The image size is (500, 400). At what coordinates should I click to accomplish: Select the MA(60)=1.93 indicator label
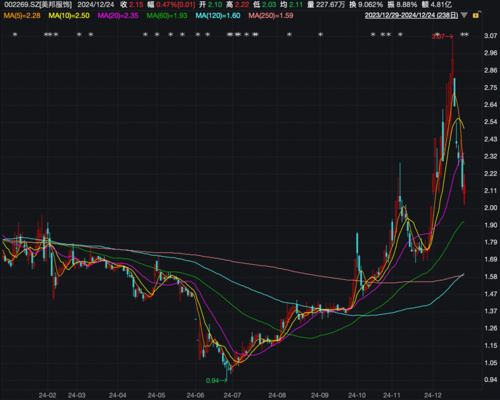click(167, 15)
